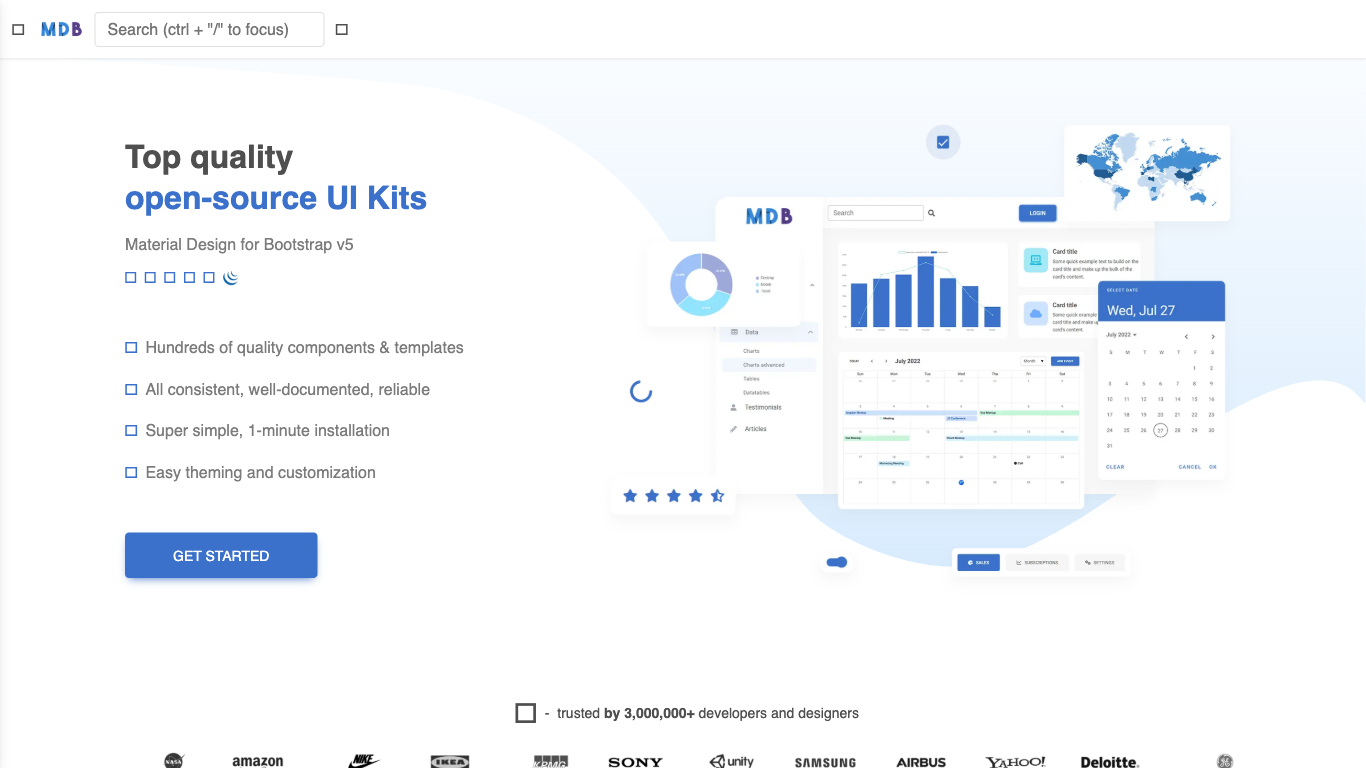Image resolution: width=1366 pixels, height=768 pixels.
Task: Click the Deloitte logo
Action: pos(1110,762)
